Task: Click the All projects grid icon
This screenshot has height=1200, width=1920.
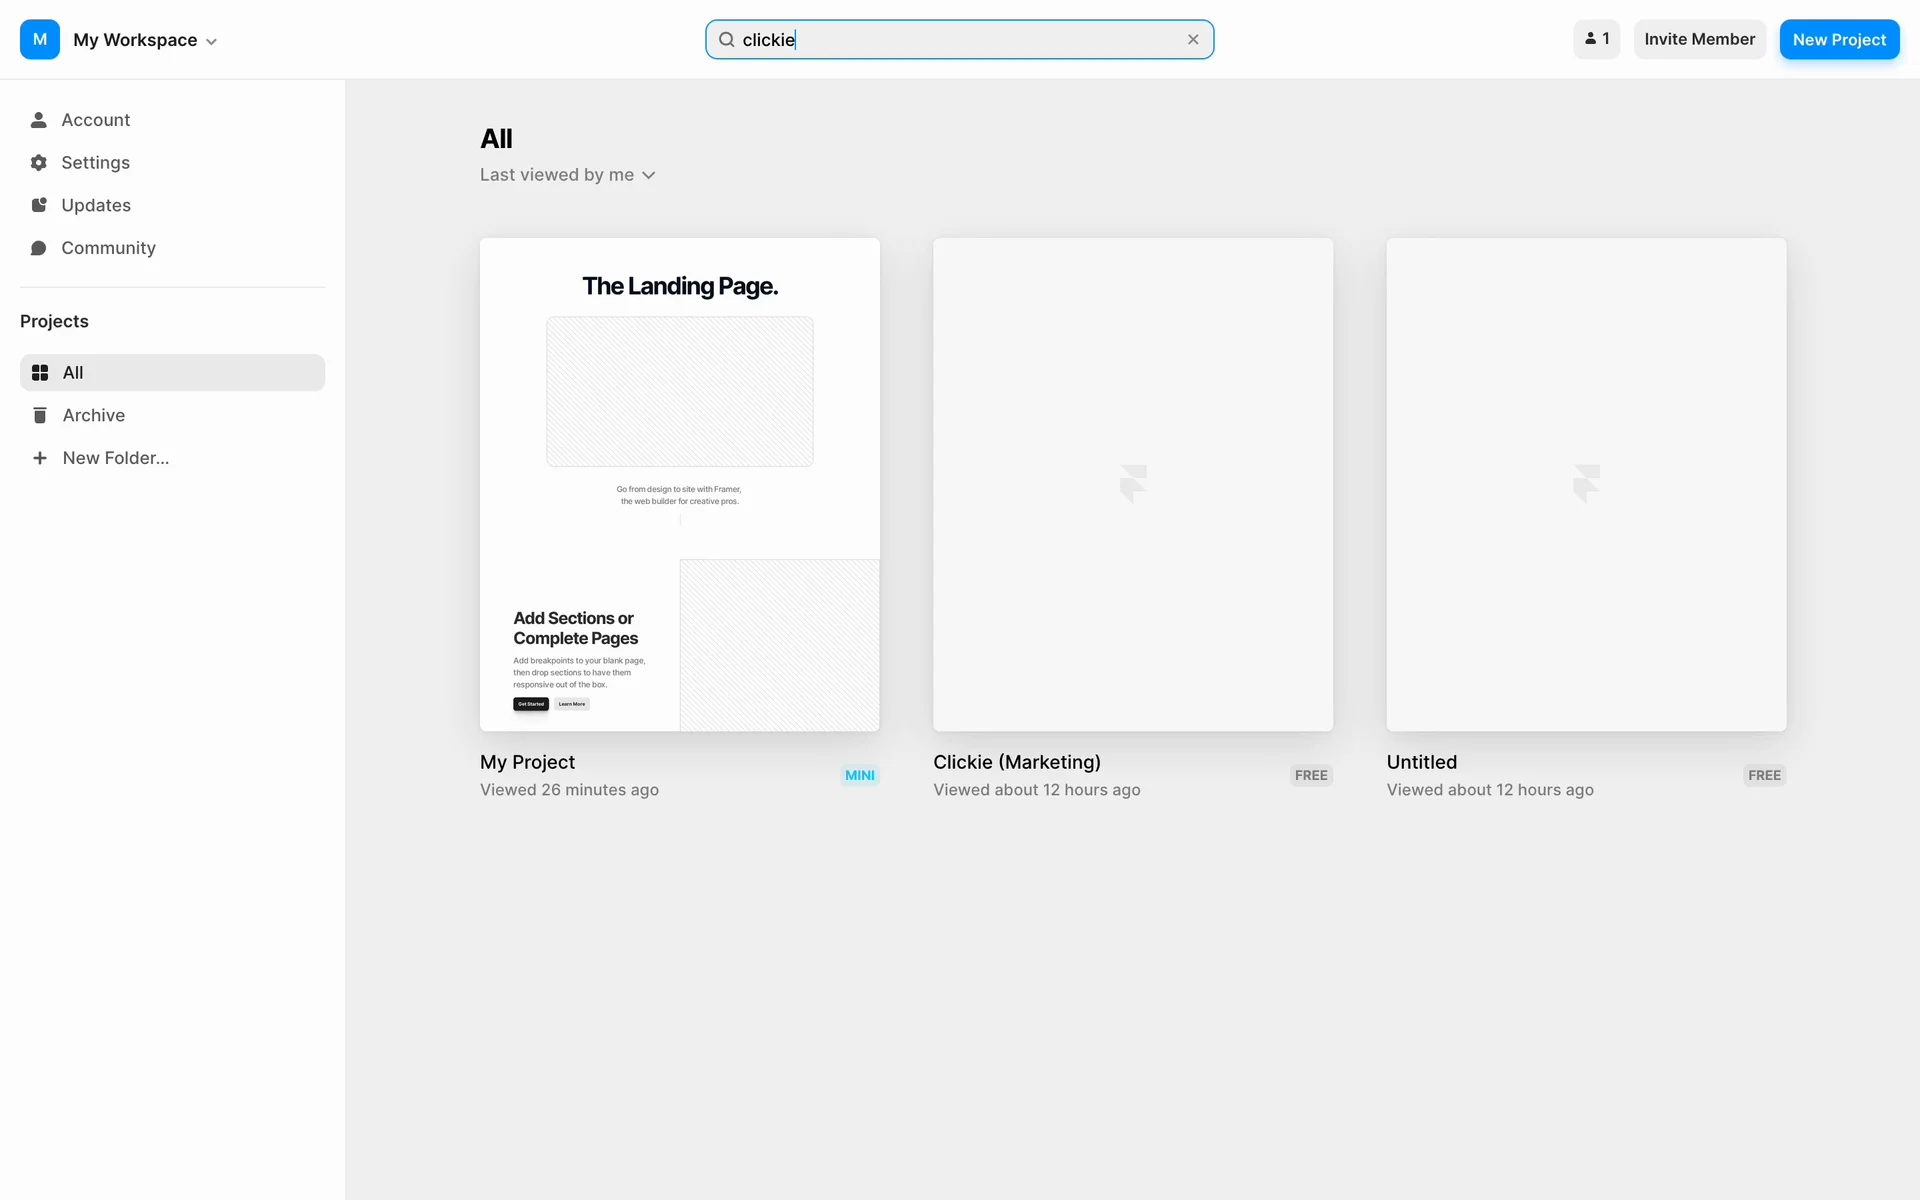Action: pyautogui.click(x=40, y=373)
